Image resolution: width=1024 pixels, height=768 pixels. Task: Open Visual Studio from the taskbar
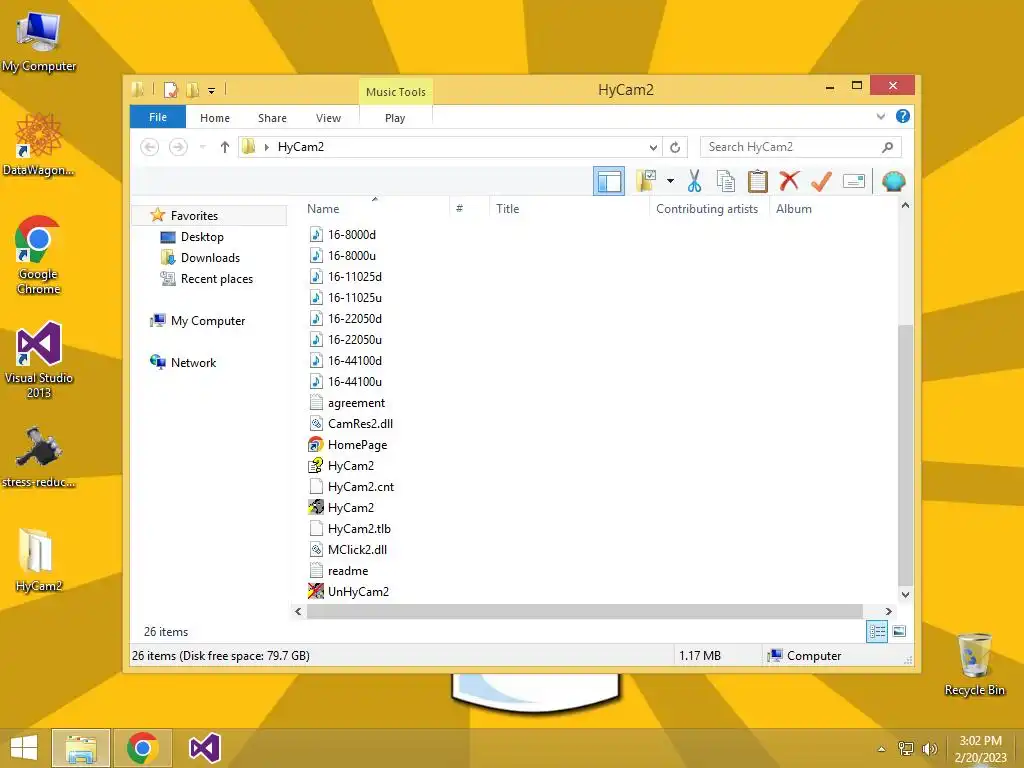(204, 748)
